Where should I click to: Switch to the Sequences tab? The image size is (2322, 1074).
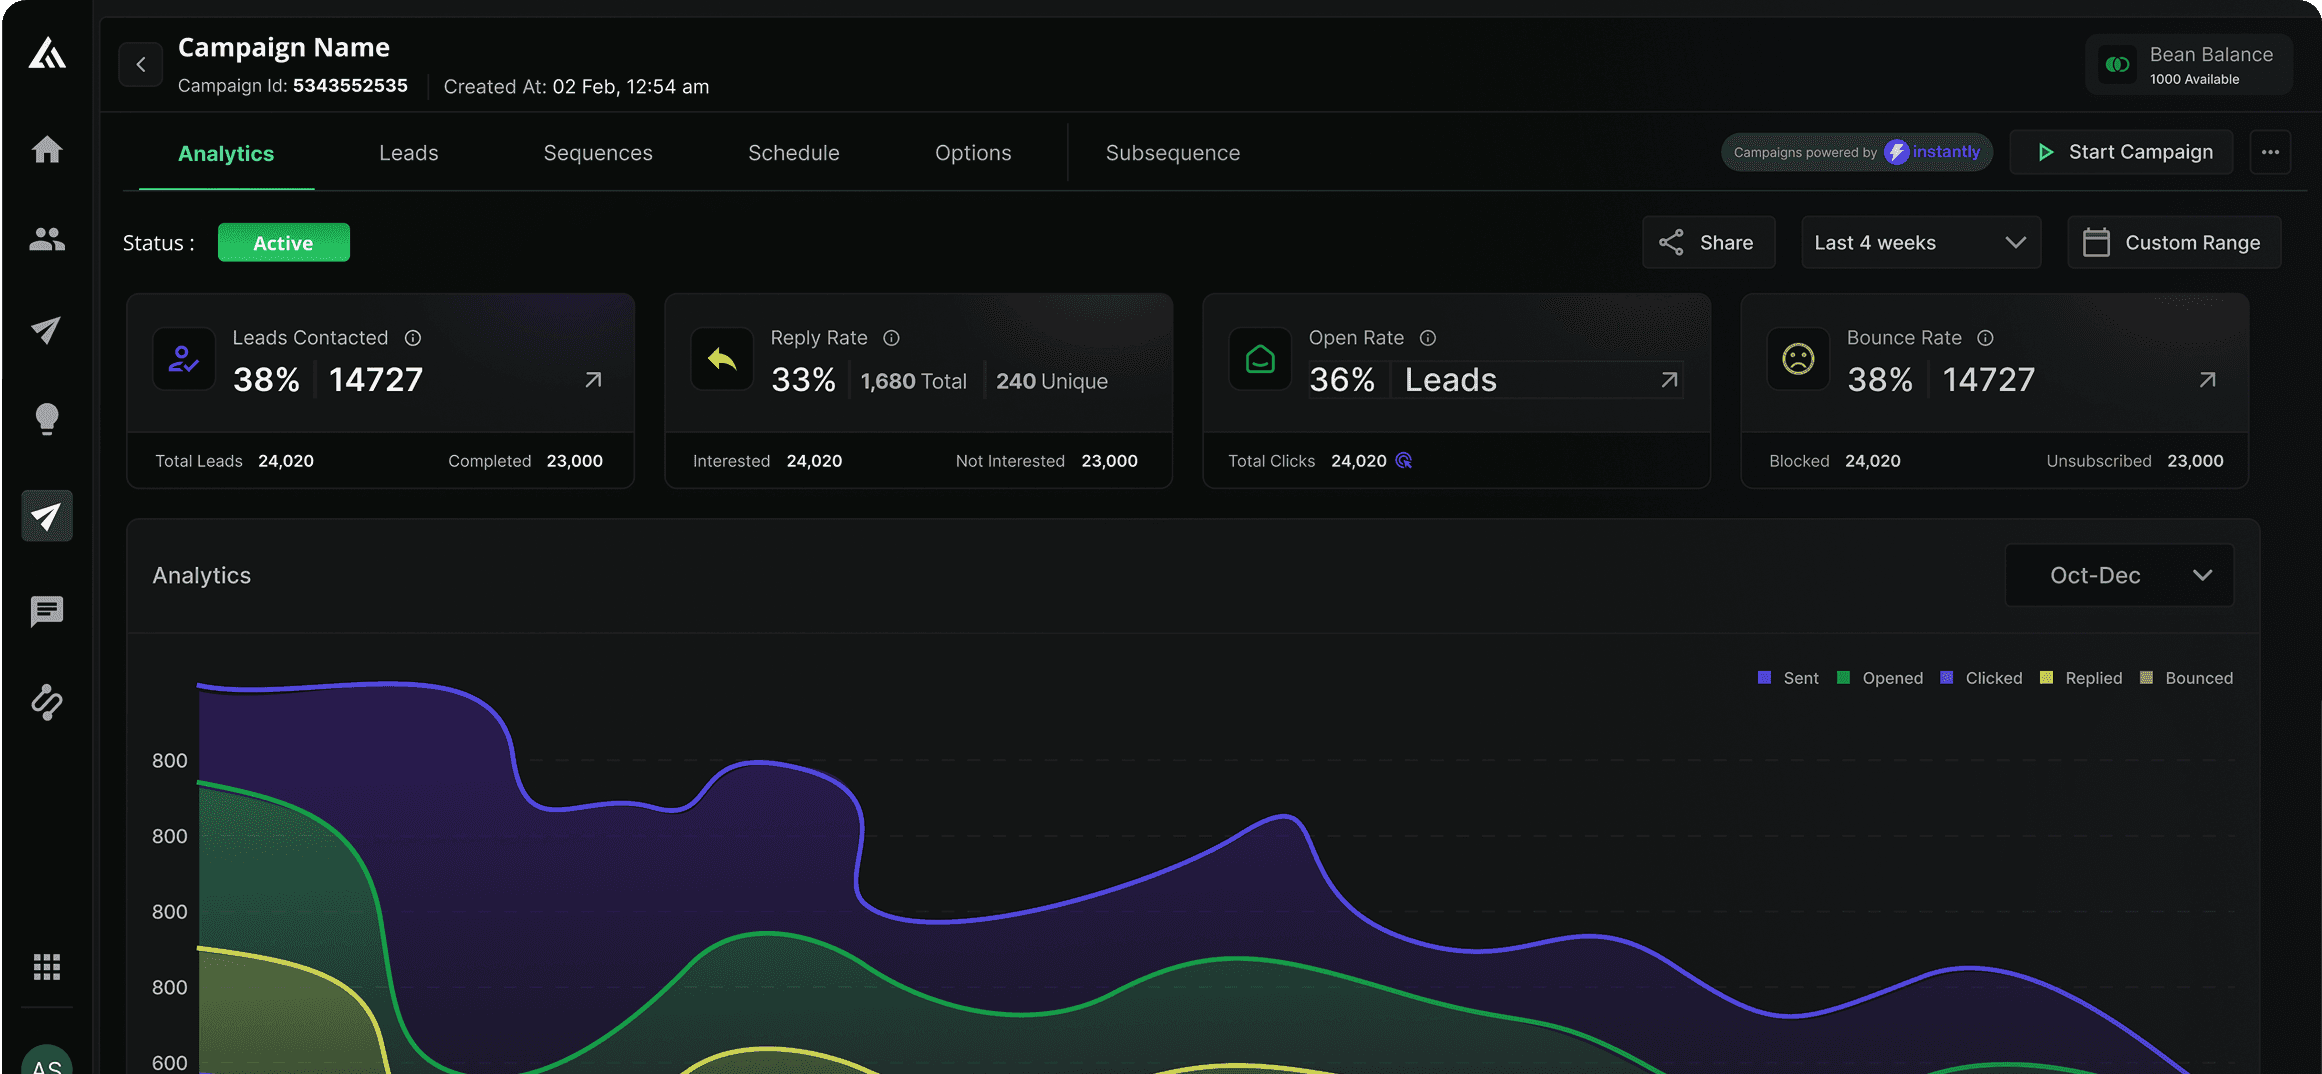(x=598, y=153)
